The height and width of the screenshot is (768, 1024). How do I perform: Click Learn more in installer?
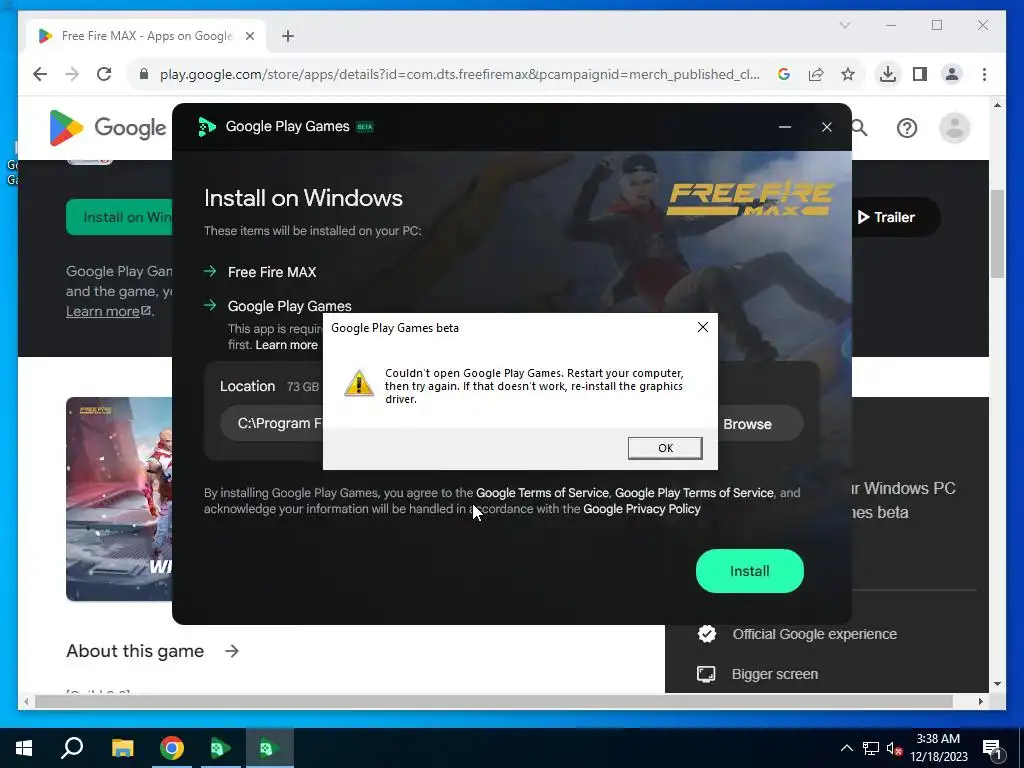(286, 345)
